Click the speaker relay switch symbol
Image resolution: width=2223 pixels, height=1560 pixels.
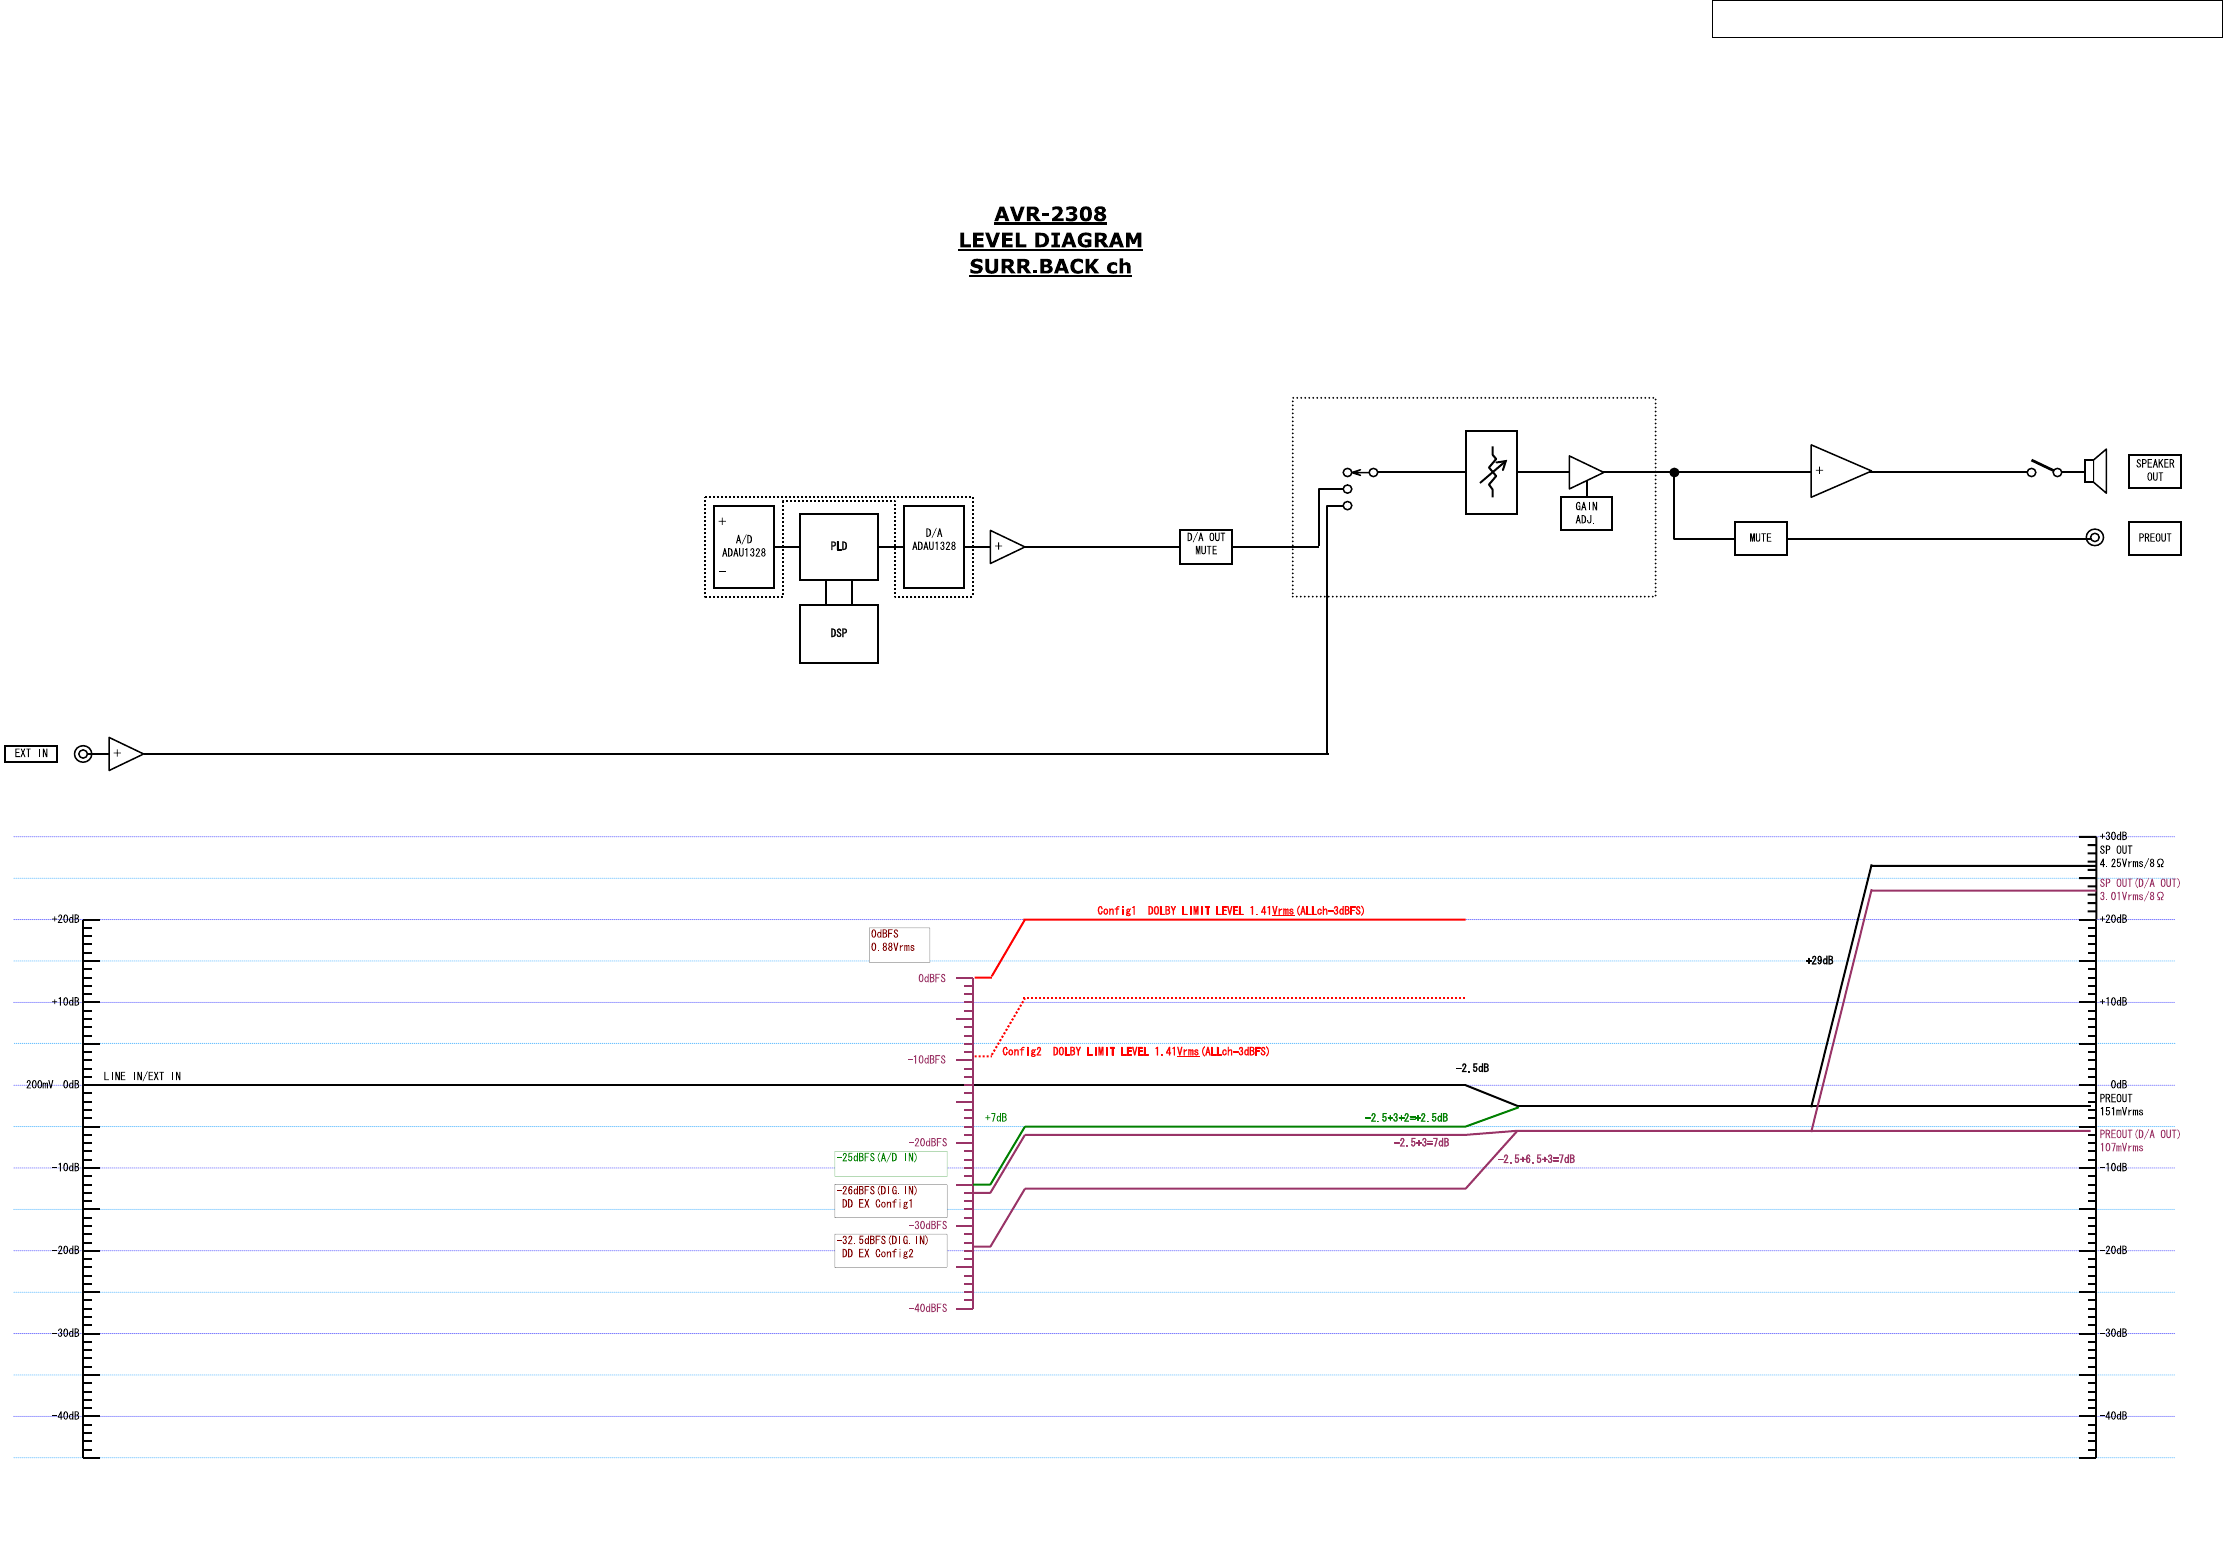(x=2044, y=469)
